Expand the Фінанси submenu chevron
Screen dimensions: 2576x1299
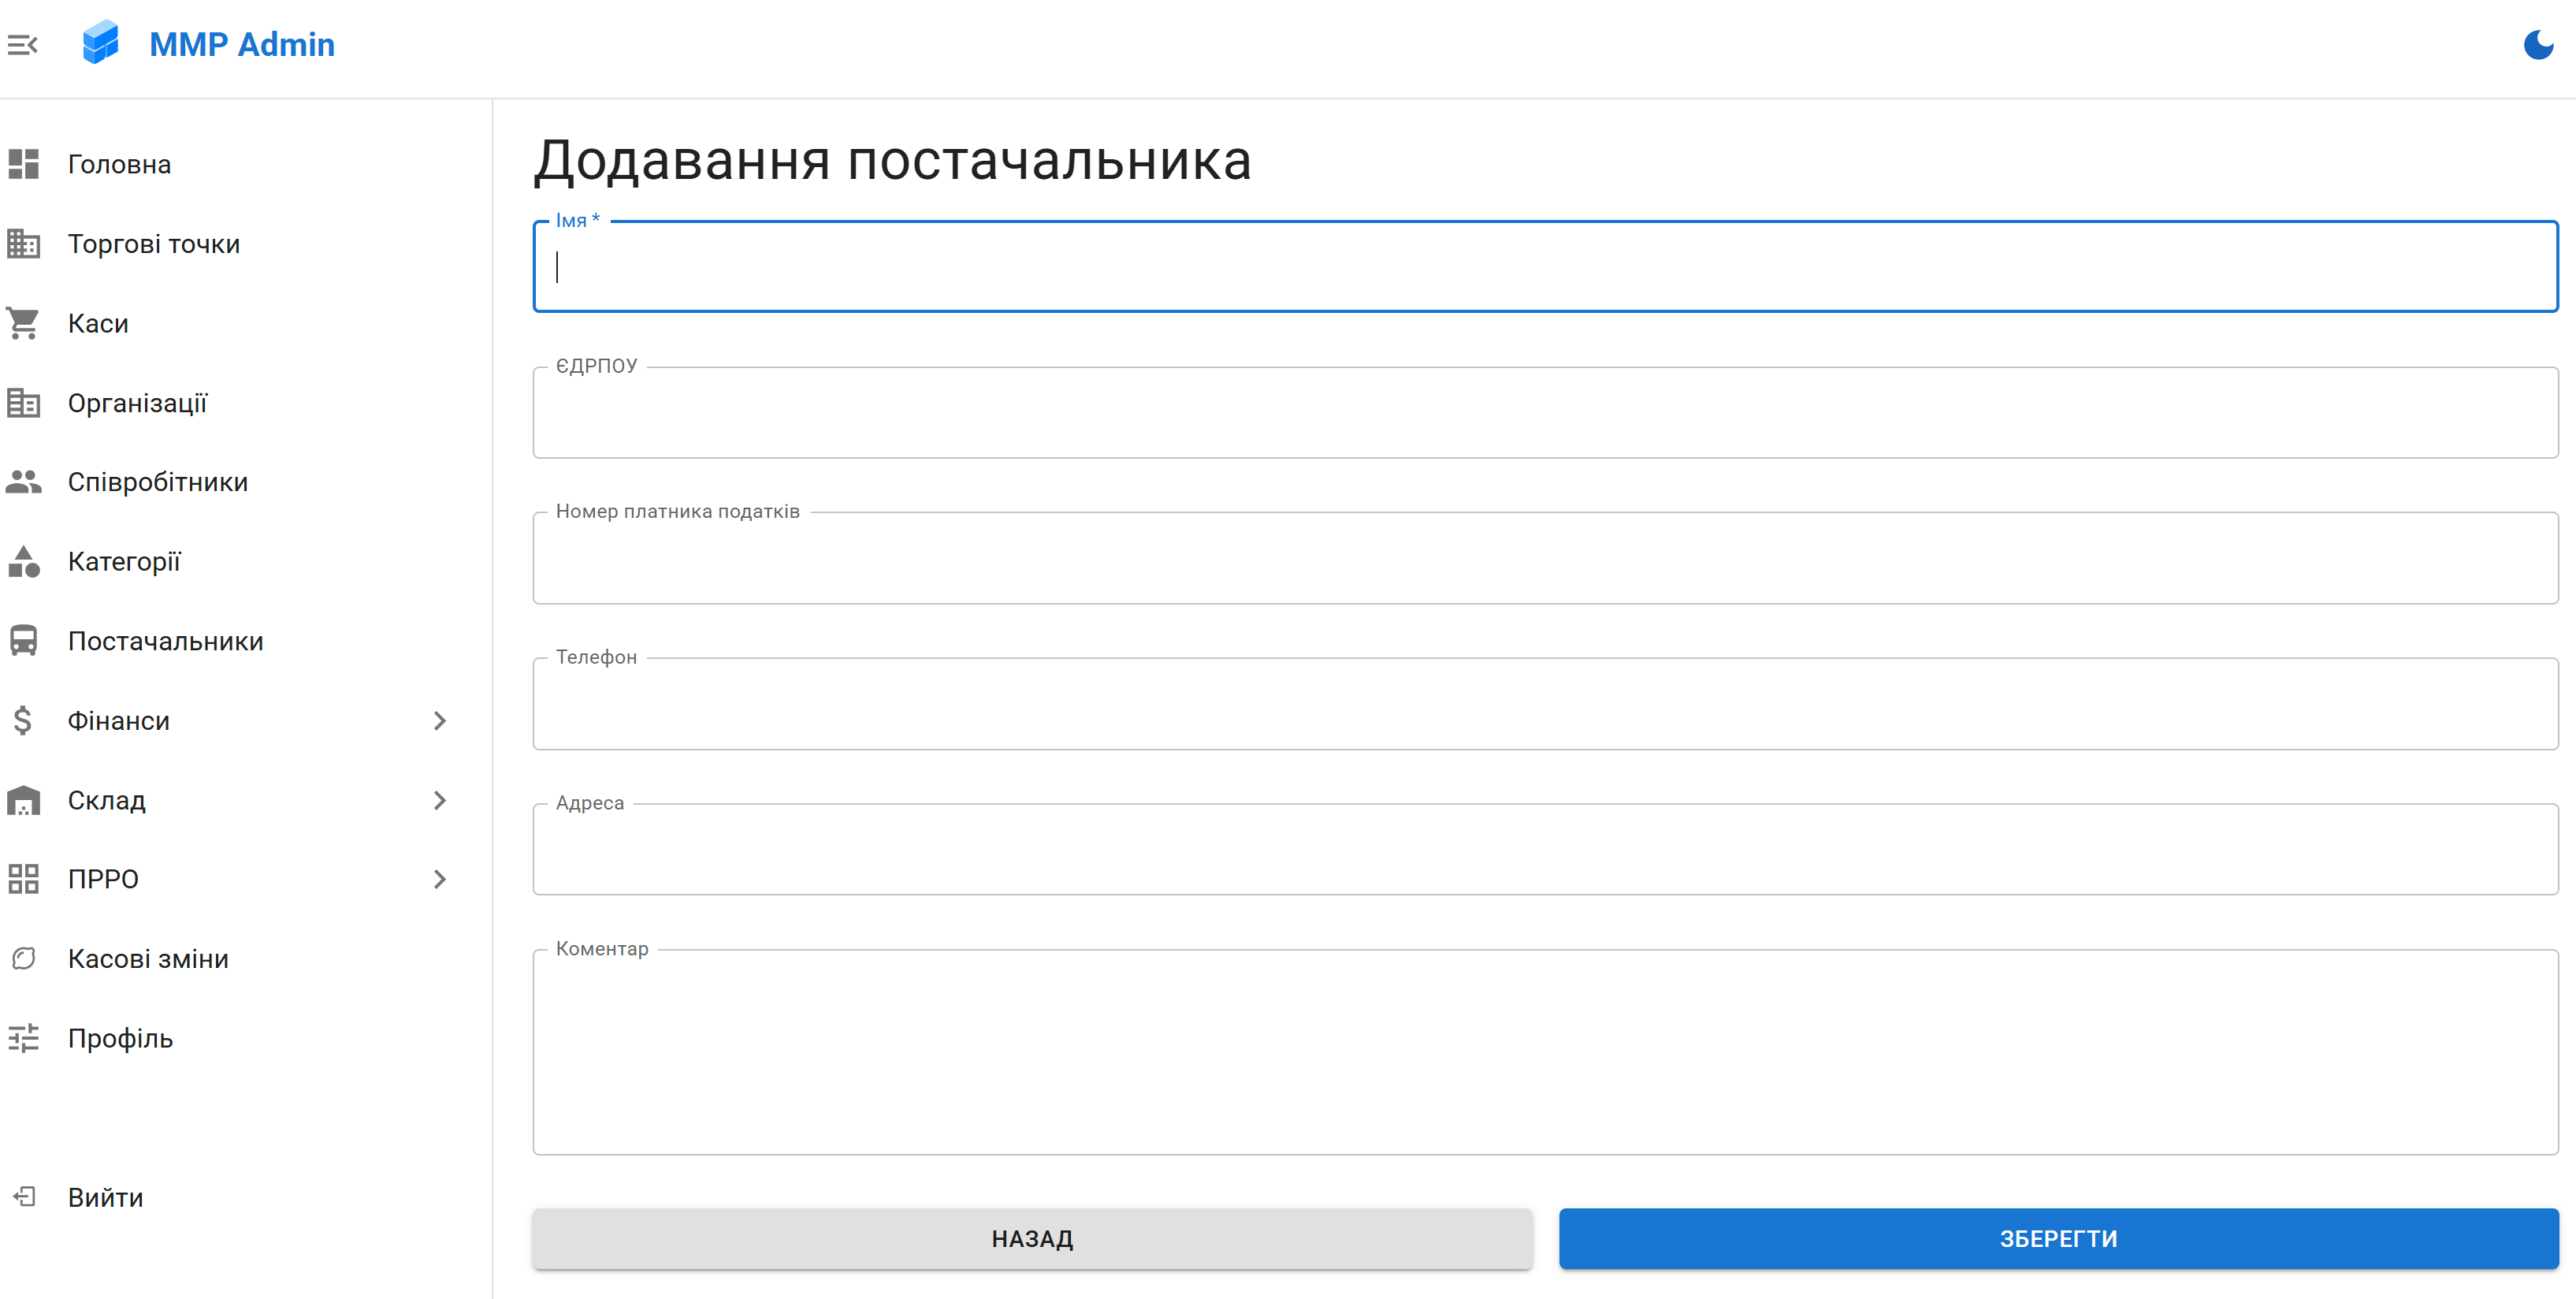tap(439, 721)
